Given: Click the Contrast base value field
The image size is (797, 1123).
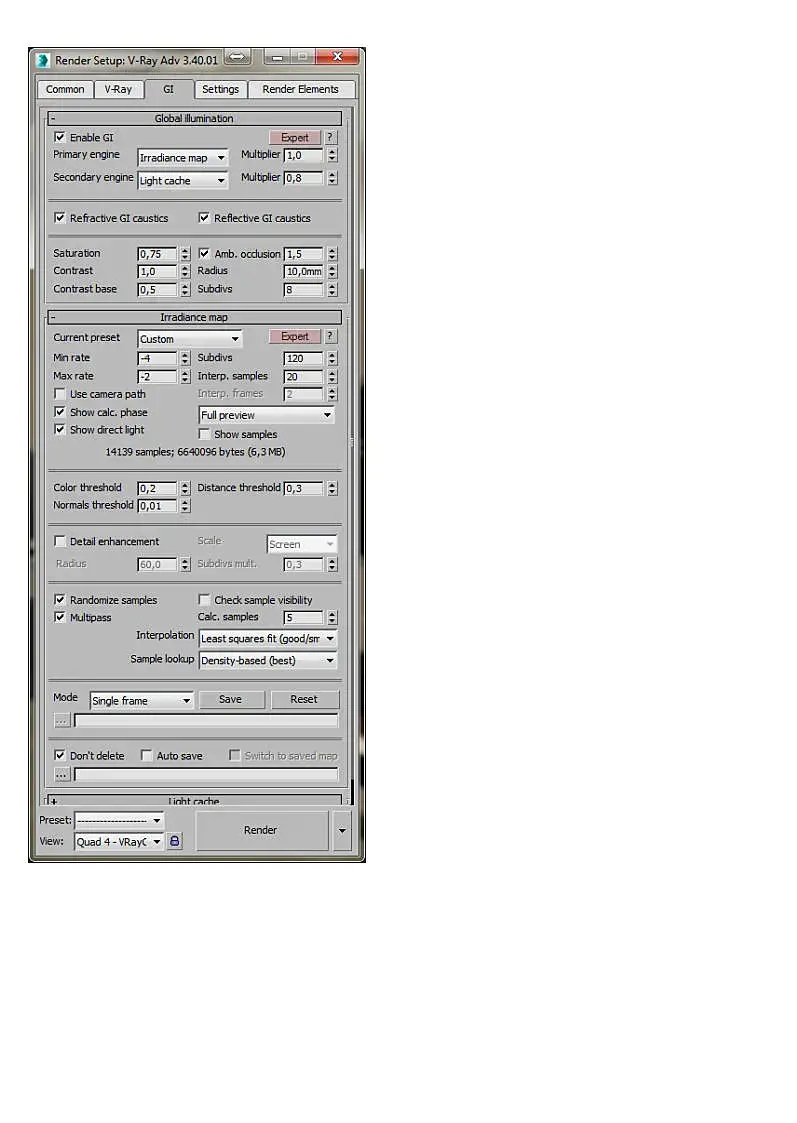Looking at the screenshot, I should (157, 289).
